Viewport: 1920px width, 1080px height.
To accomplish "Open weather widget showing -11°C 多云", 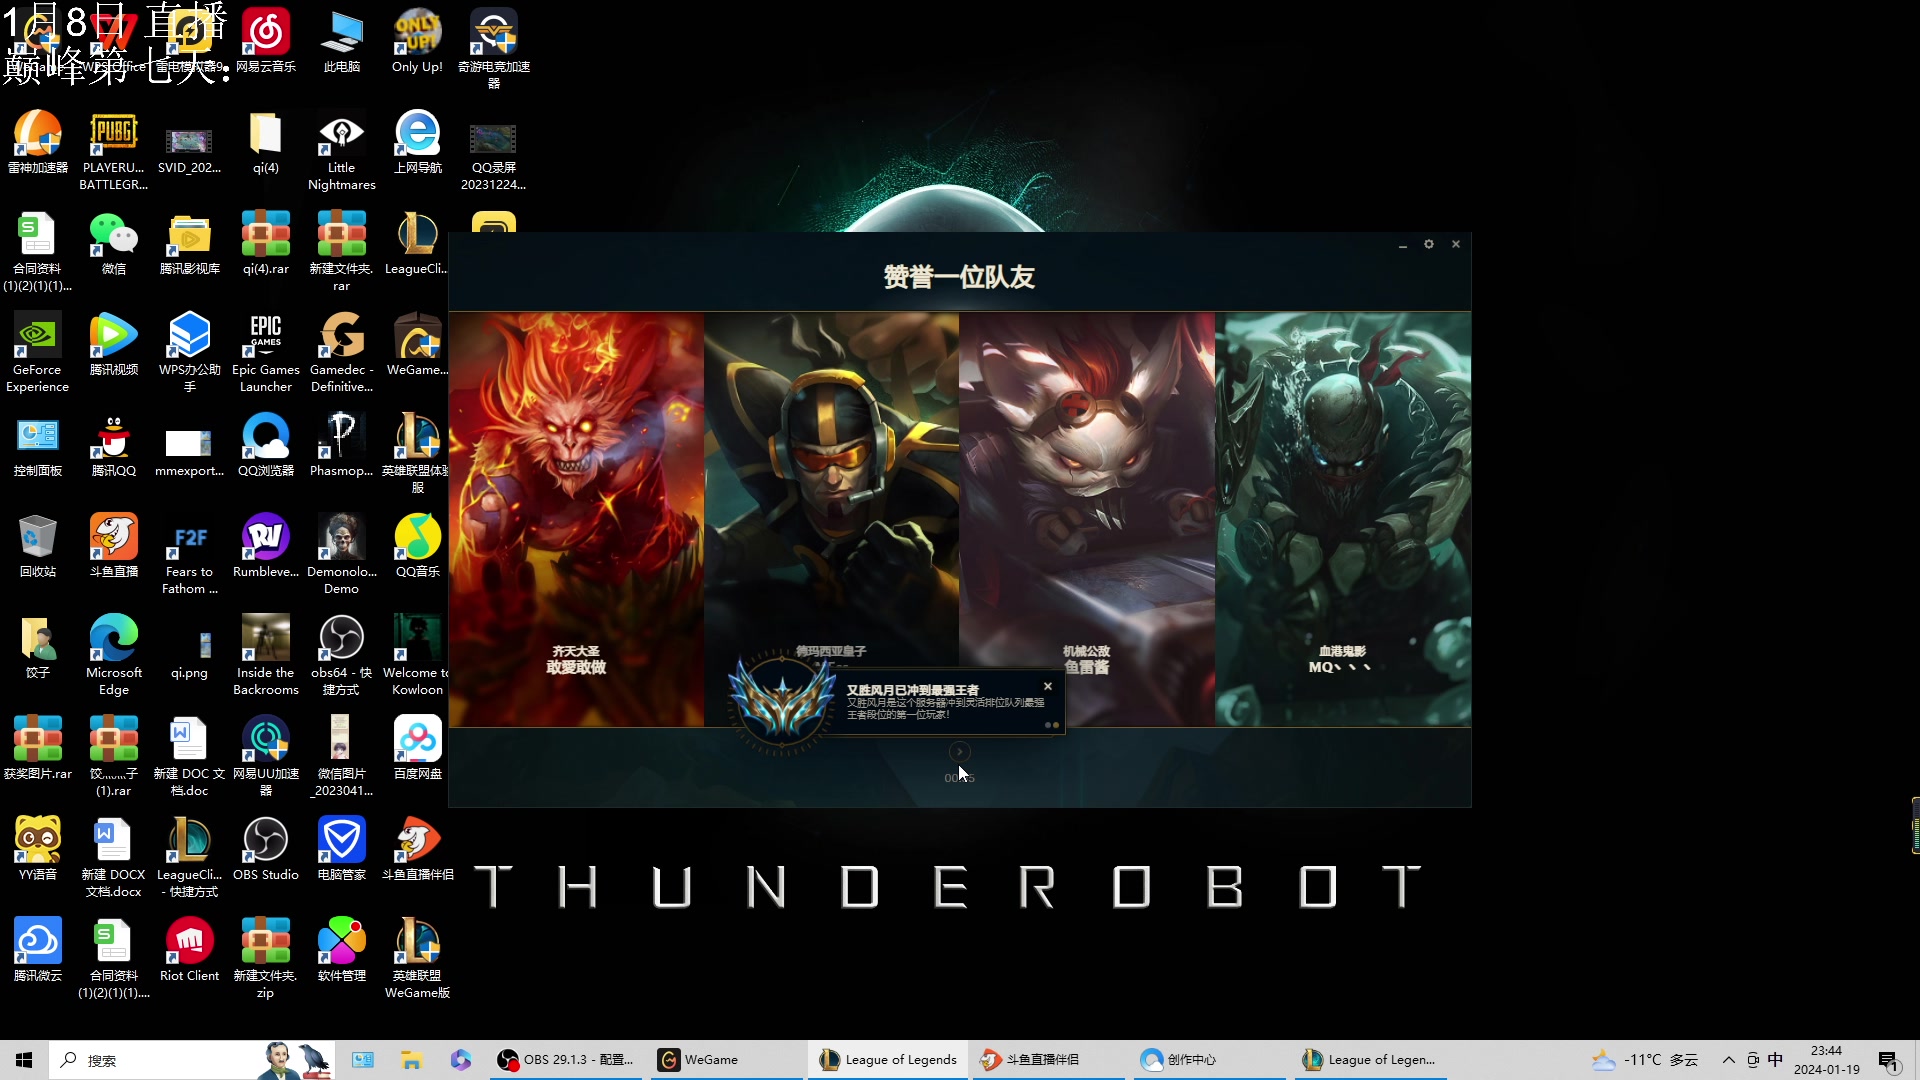I will coord(1645,1060).
